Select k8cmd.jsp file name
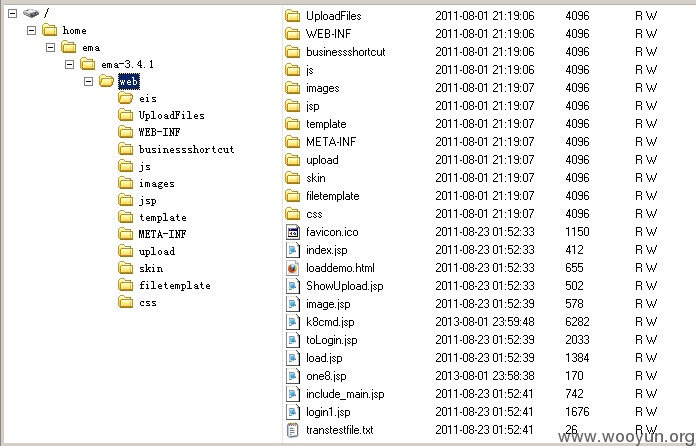The height and width of the screenshot is (446, 696). point(330,322)
